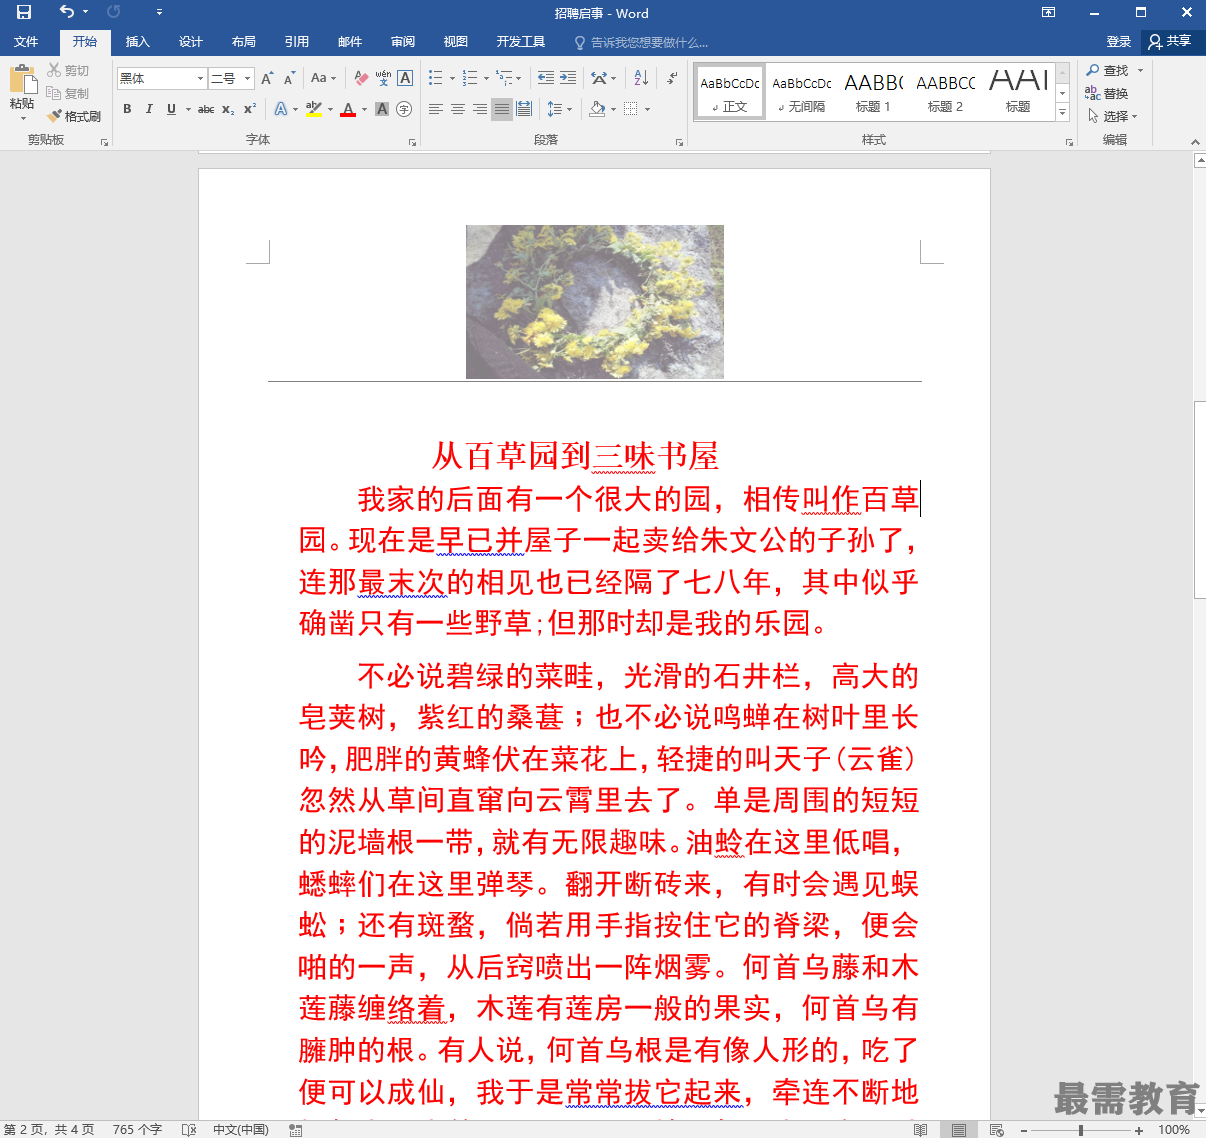Click the sort A-Z icon
The image size is (1206, 1138).
point(641,78)
